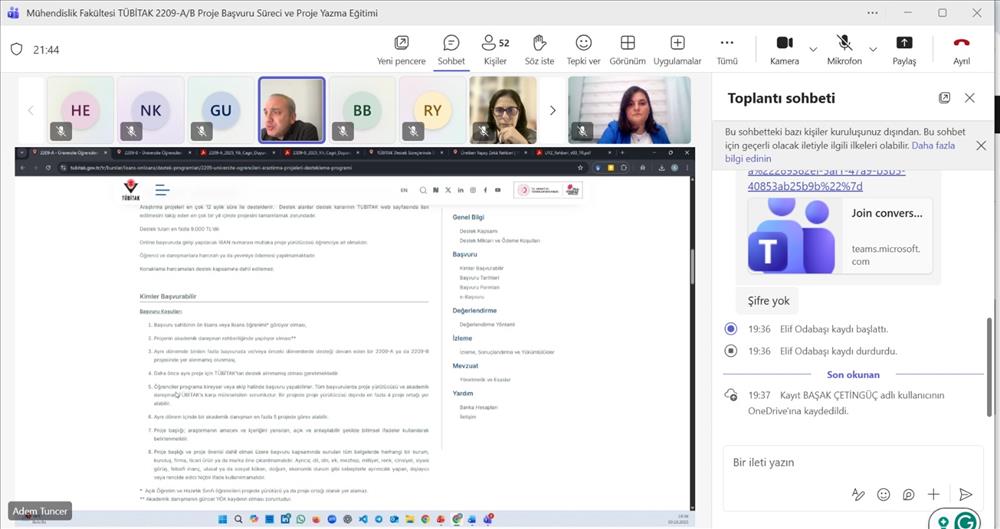Dismiss the chat info banner
The height and width of the screenshot is (529, 1000).
tap(980, 145)
